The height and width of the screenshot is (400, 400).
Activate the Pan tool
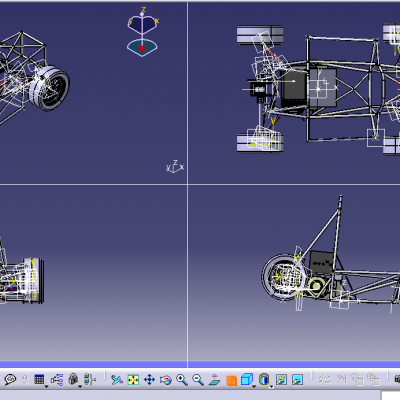coord(149,380)
